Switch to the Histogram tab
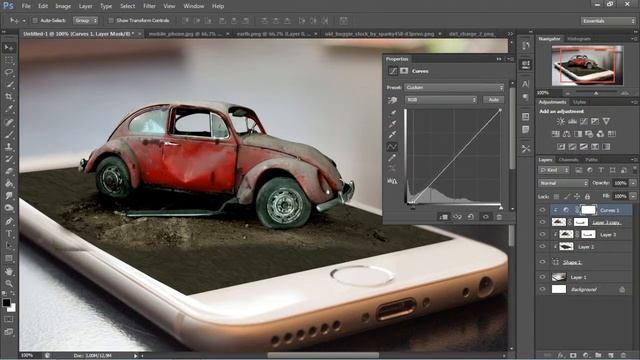Viewport: 640px width, 360px height. click(579, 39)
